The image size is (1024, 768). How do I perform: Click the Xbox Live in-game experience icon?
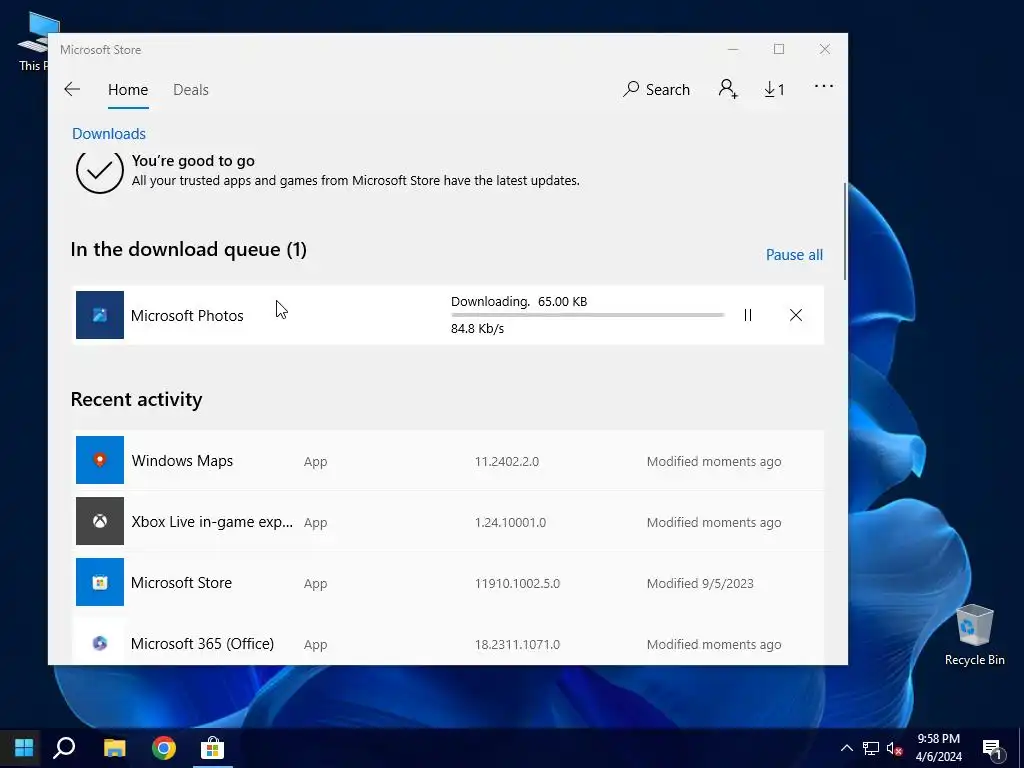[x=100, y=521]
